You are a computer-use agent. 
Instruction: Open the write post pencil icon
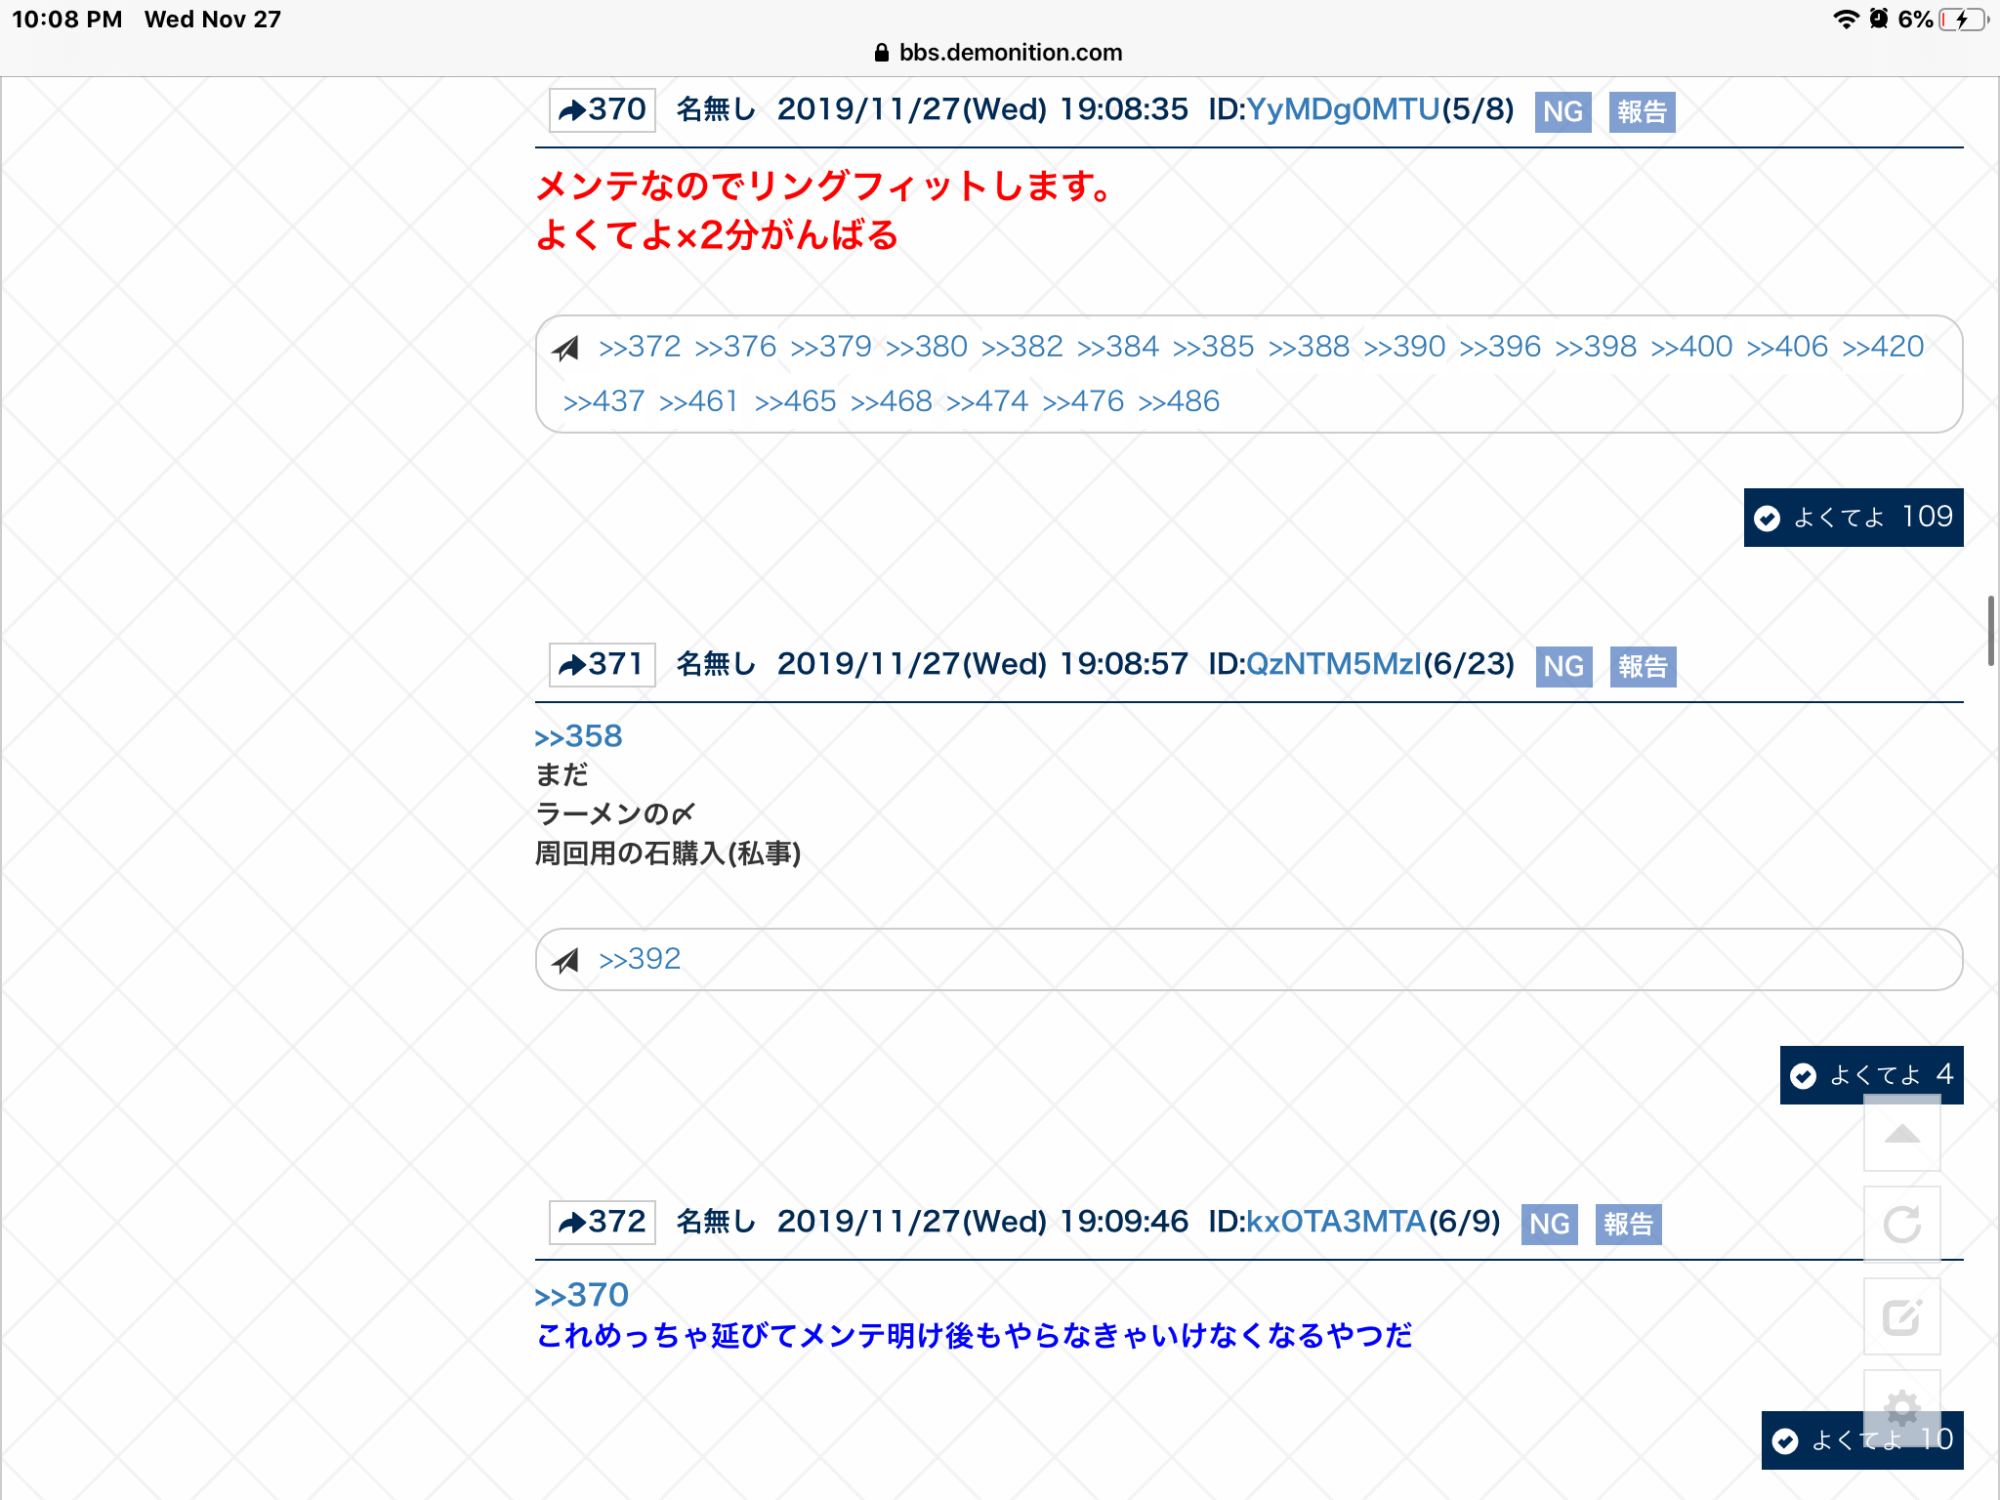1901,1316
